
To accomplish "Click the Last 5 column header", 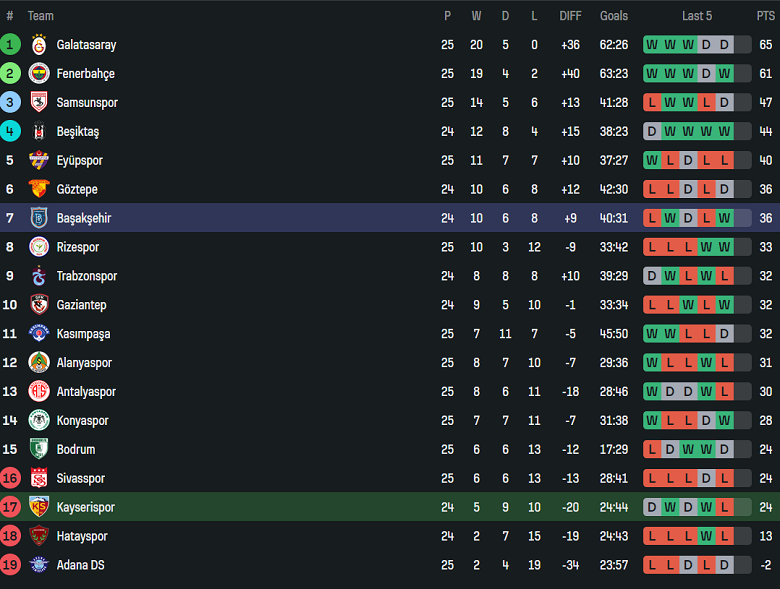I will (x=697, y=16).
